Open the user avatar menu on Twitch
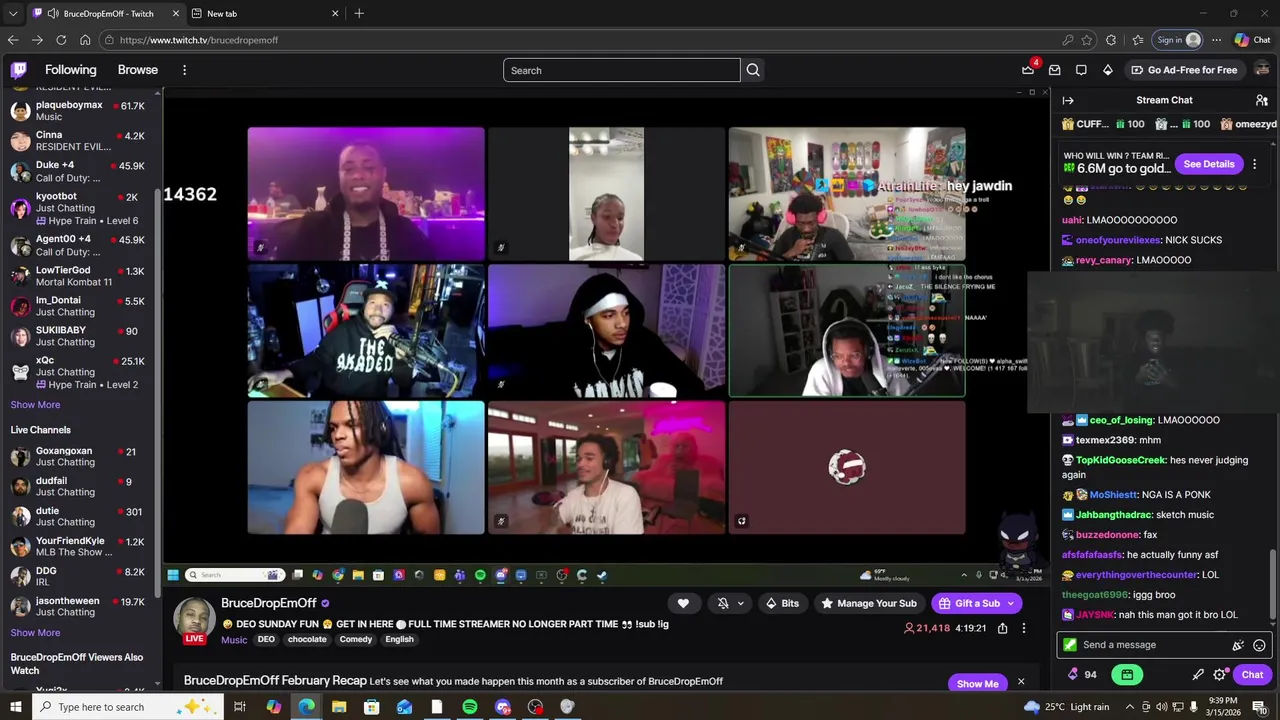Screen dimensions: 1280x720 pos(1262,70)
